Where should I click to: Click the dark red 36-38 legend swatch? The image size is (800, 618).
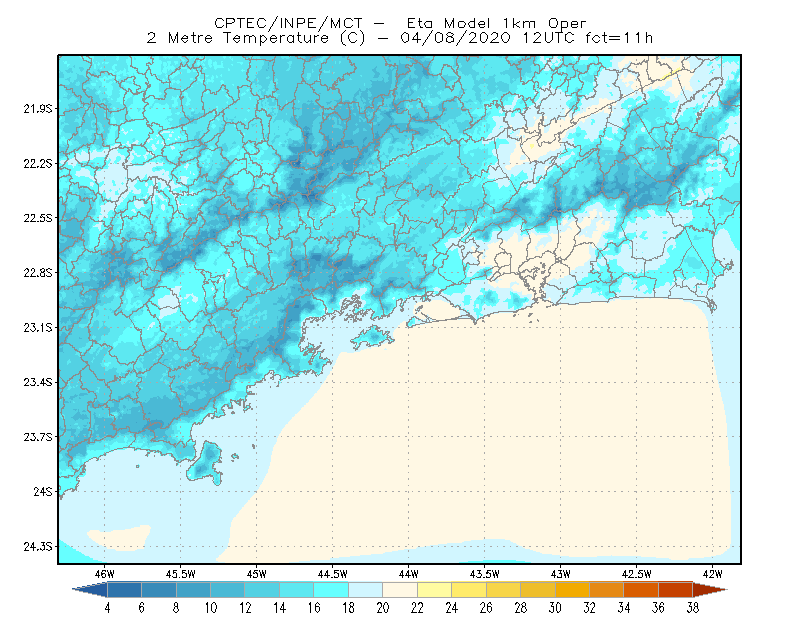[676, 590]
